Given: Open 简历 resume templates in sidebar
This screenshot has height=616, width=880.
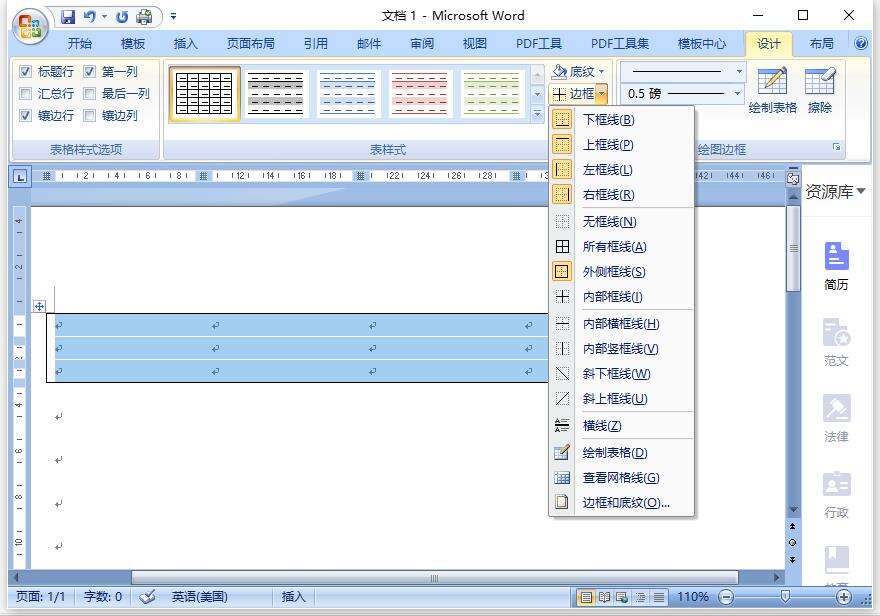Looking at the screenshot, I should coord(836,266).
